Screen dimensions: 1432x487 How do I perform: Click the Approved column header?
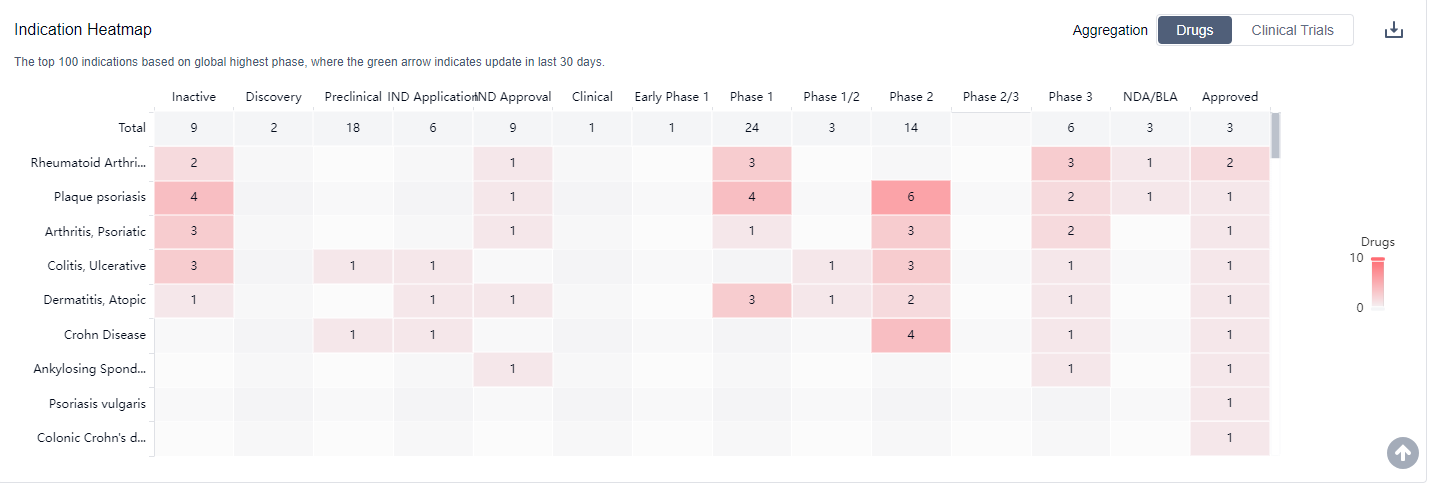pyautogui.click(x=1229, y=97)
